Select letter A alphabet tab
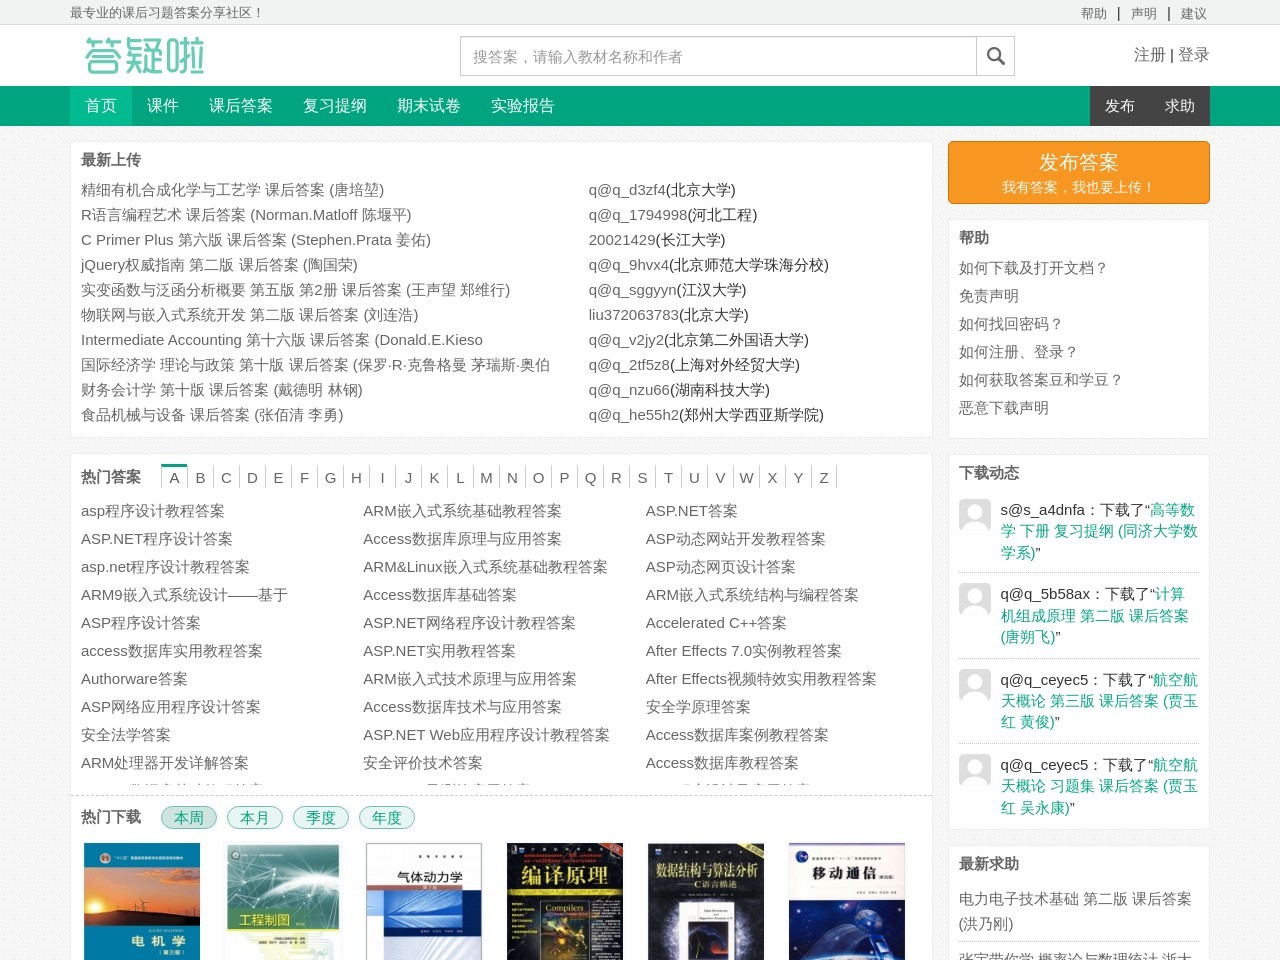This screenshot has height=960, width=1280. click(174, 477)
